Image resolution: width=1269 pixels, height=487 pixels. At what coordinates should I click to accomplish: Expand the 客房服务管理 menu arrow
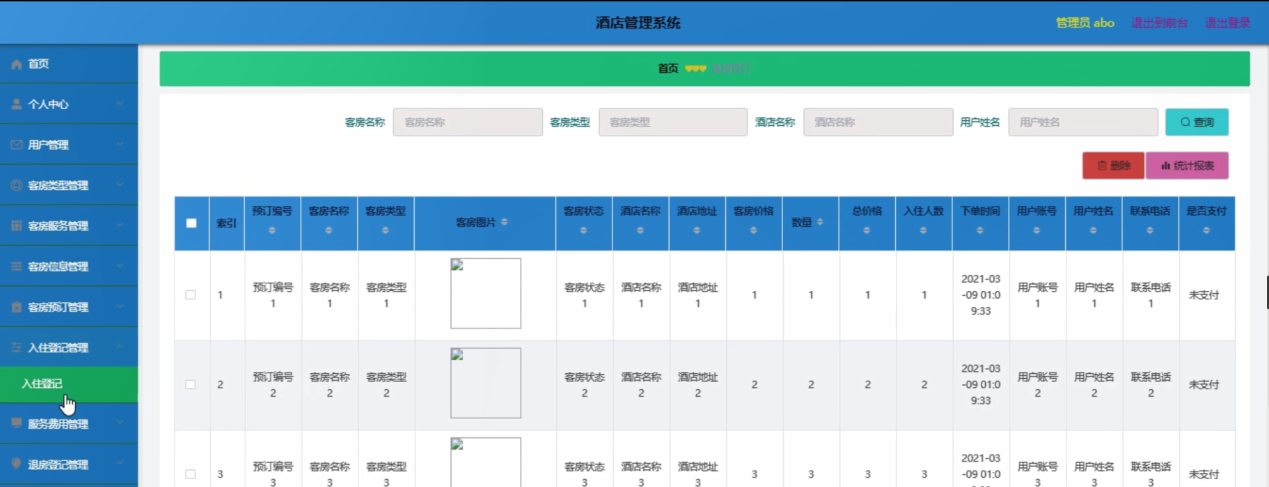[x=119, y=226]
